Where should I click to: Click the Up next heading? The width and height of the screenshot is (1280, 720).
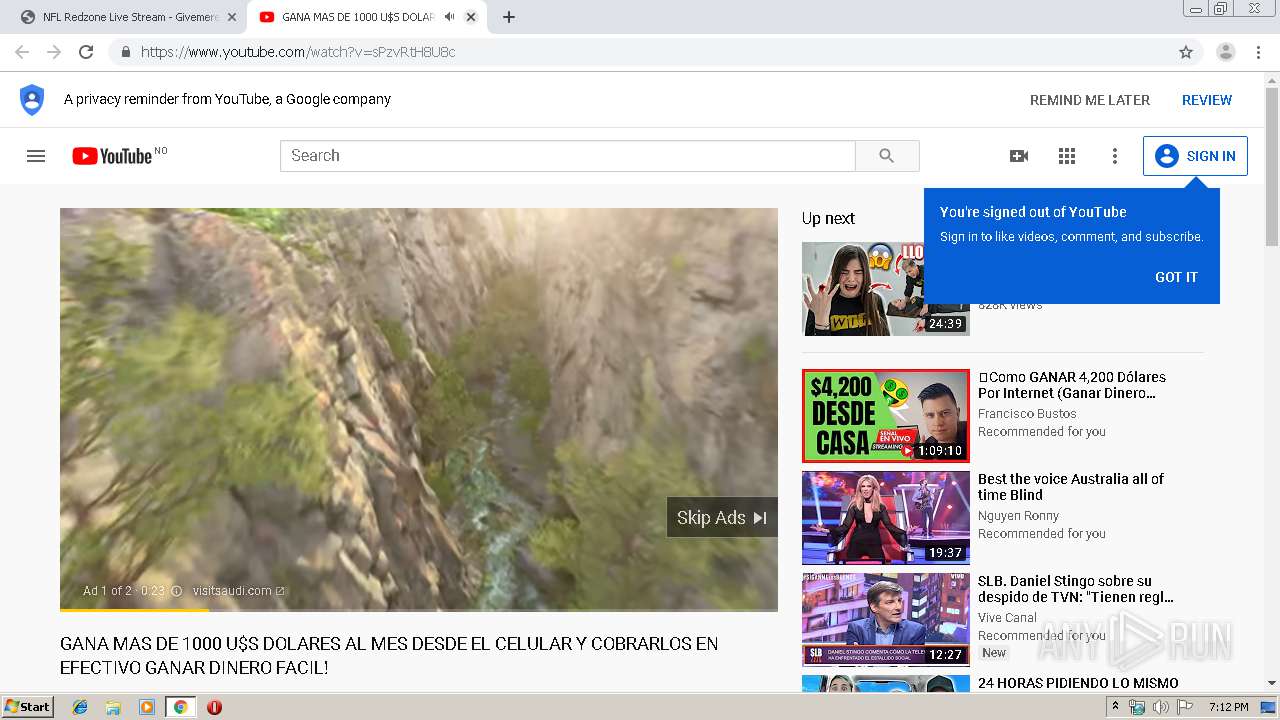(828, 218)
